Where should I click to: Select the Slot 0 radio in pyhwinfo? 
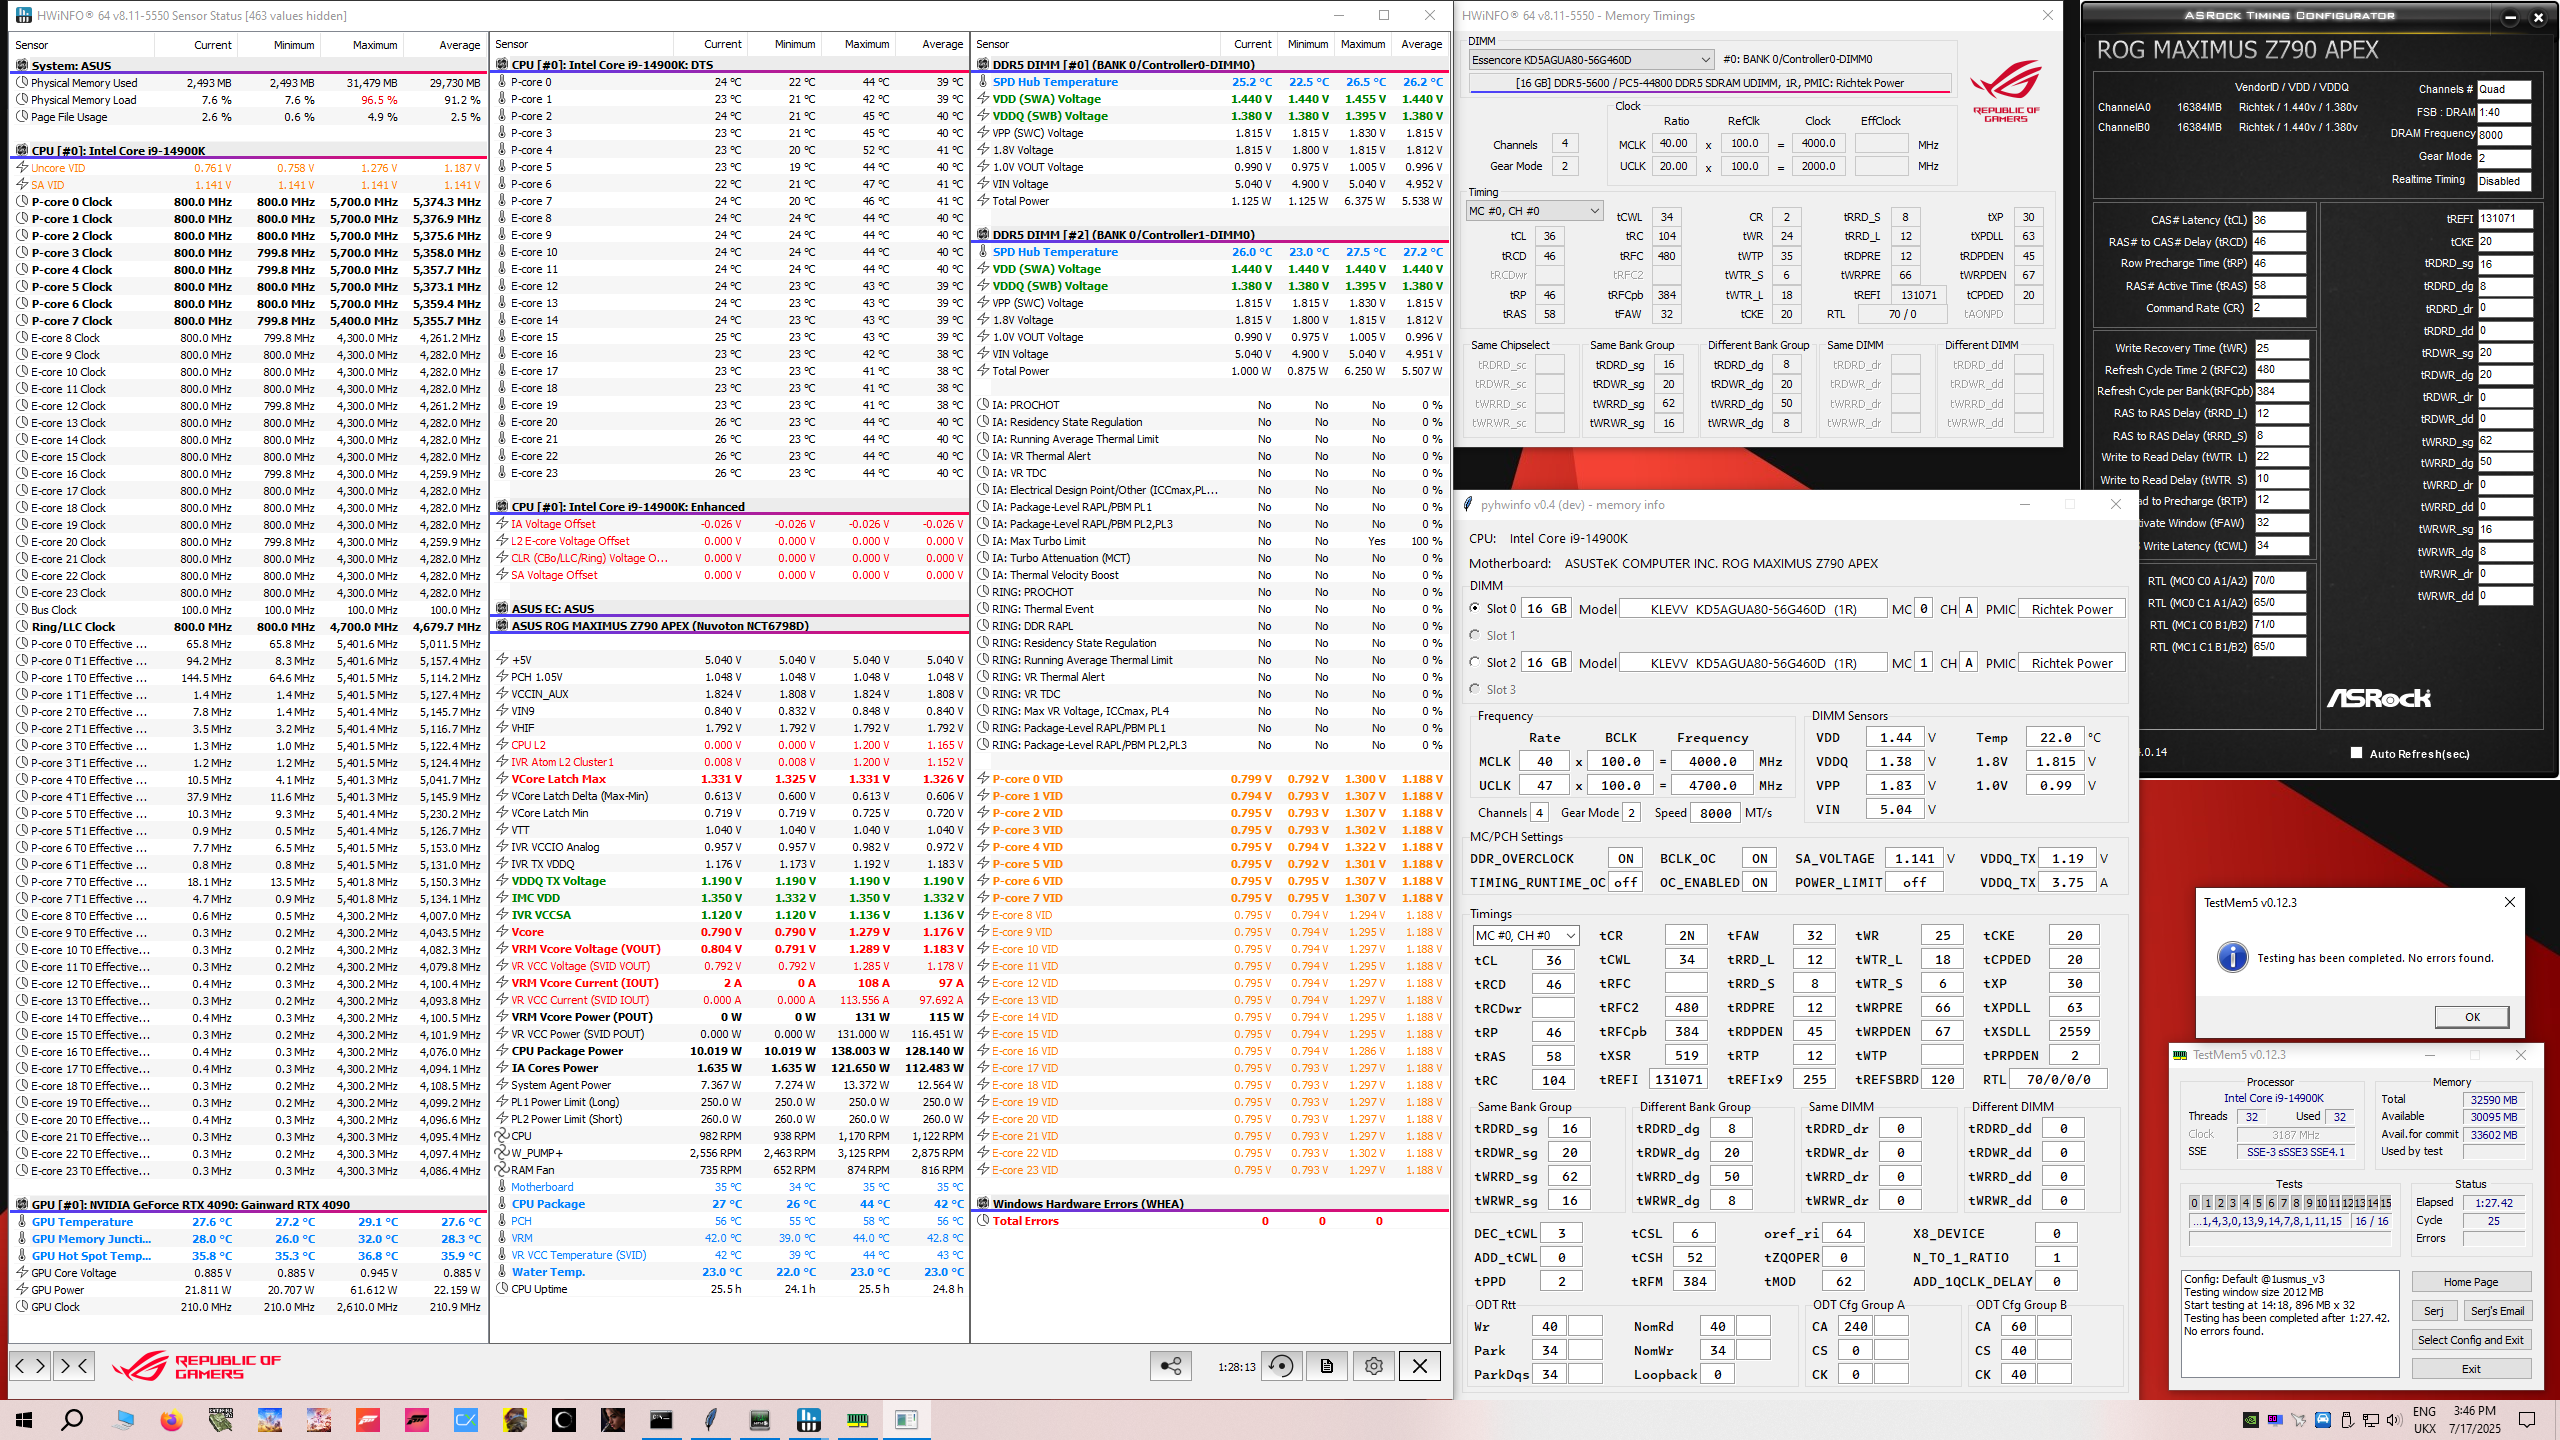coord(1475,608)
